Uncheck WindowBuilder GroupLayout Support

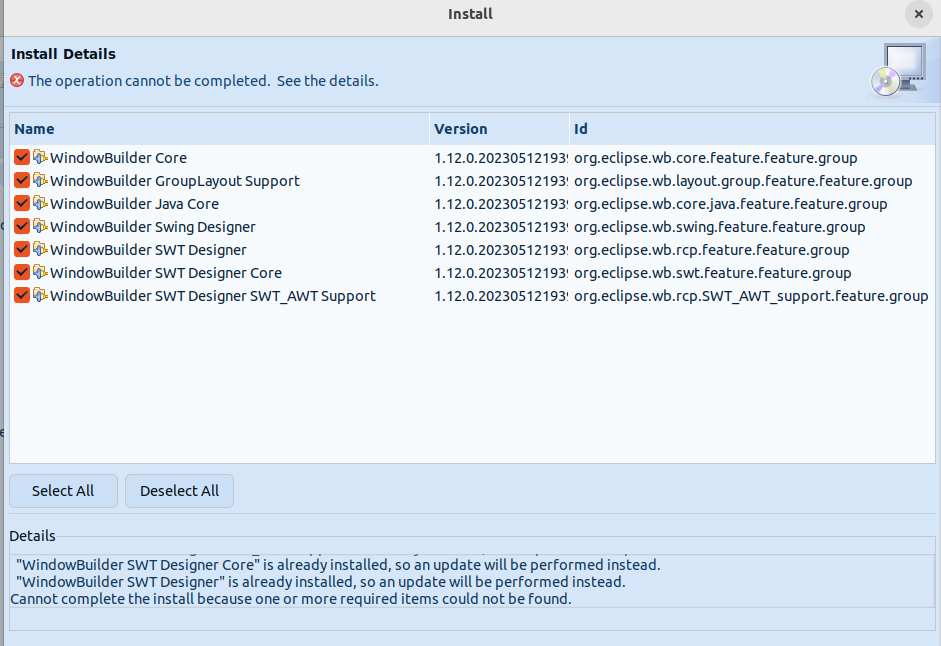click(x=21, y=180)
